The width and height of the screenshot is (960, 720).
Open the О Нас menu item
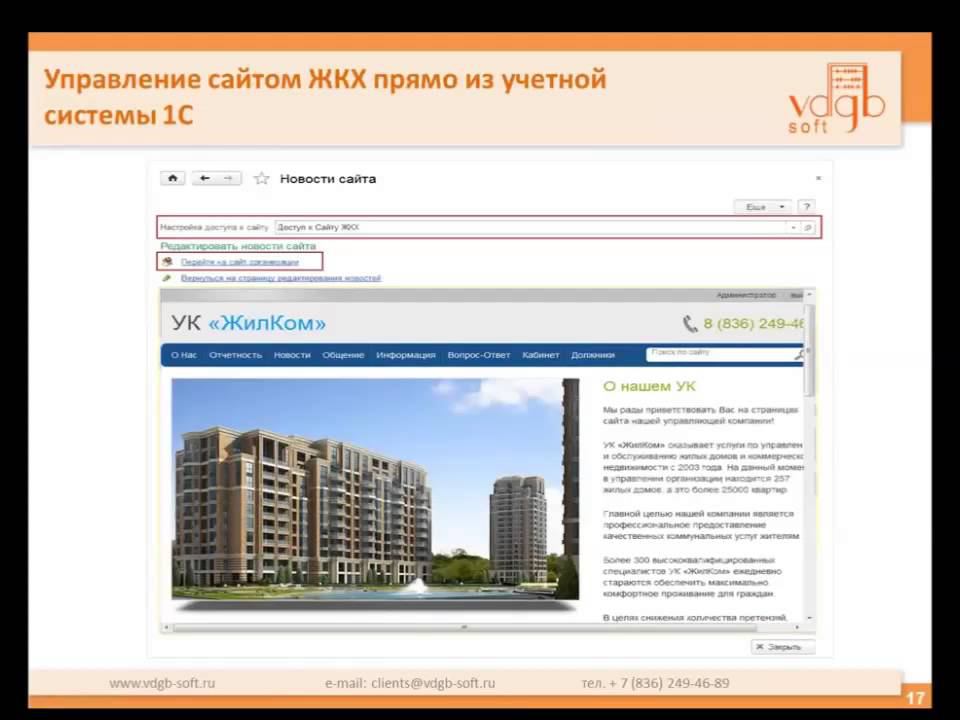(x=184, y=355)
